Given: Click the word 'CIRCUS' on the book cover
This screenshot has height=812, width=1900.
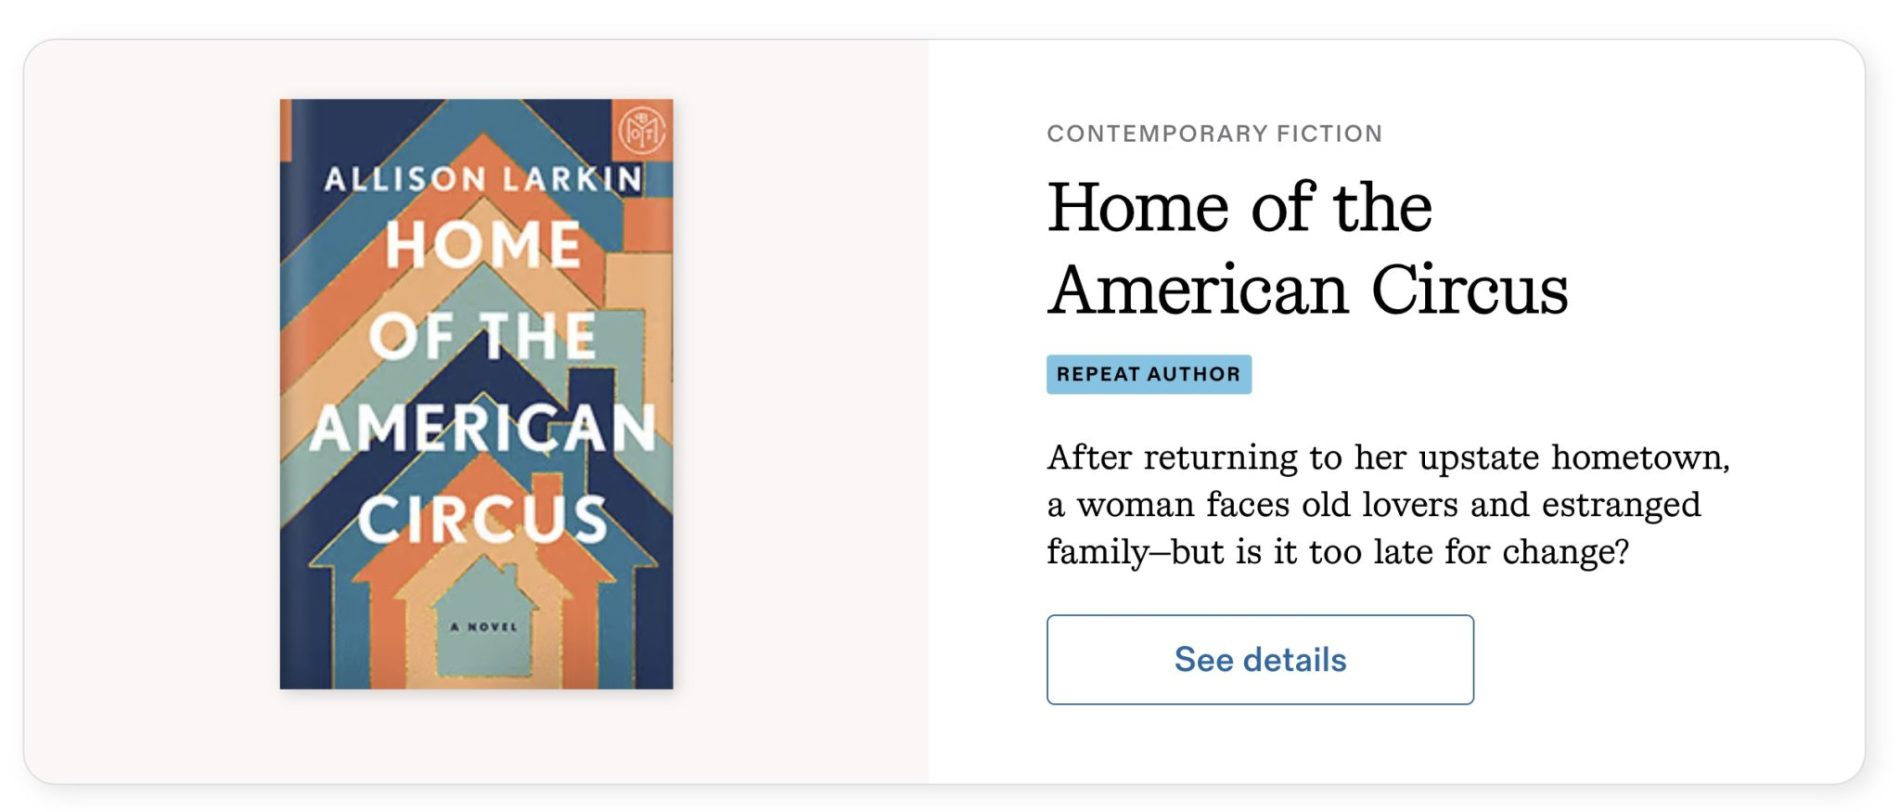Looking at the screenshot, I should (484, 519).
